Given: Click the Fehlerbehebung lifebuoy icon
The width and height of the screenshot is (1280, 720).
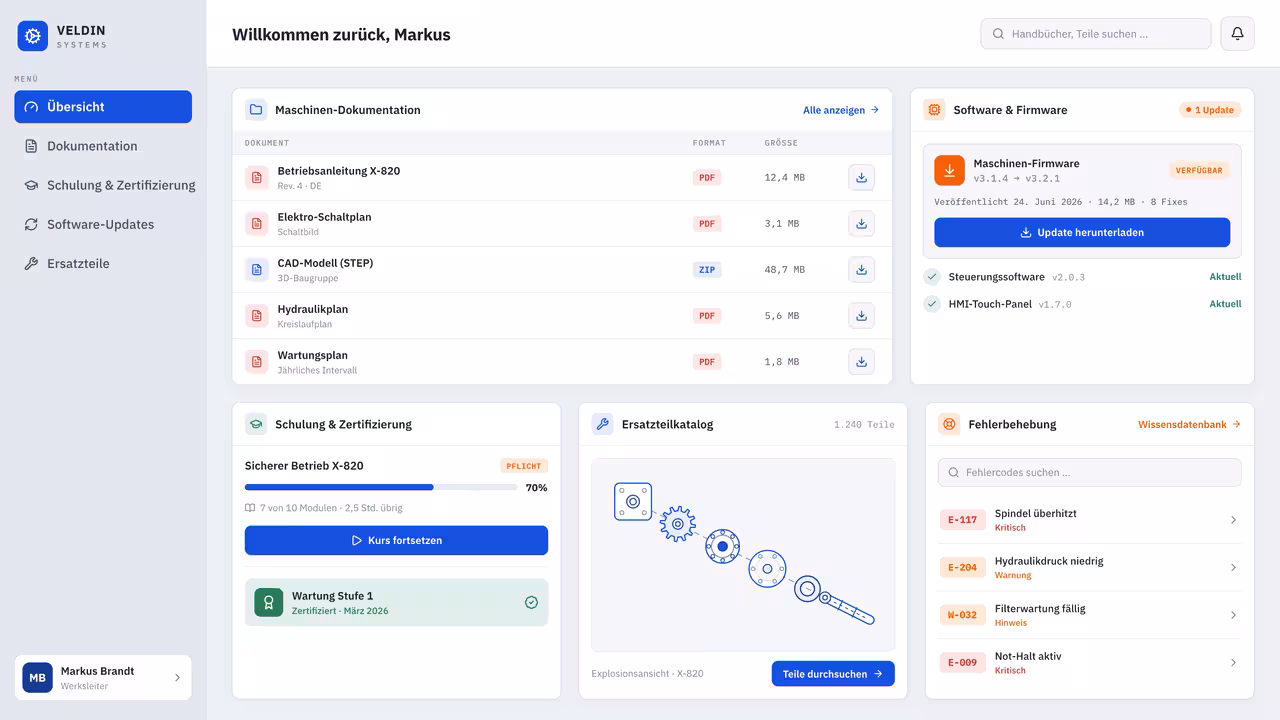Looking at the screenshot, I should click(949, 424).
